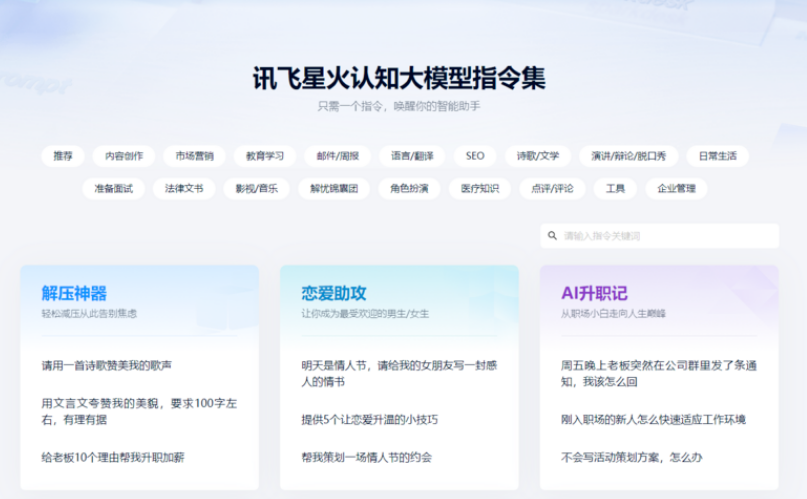Switch to the 内容创作 category
Screen dimensions: 807x499
(124, 156)
